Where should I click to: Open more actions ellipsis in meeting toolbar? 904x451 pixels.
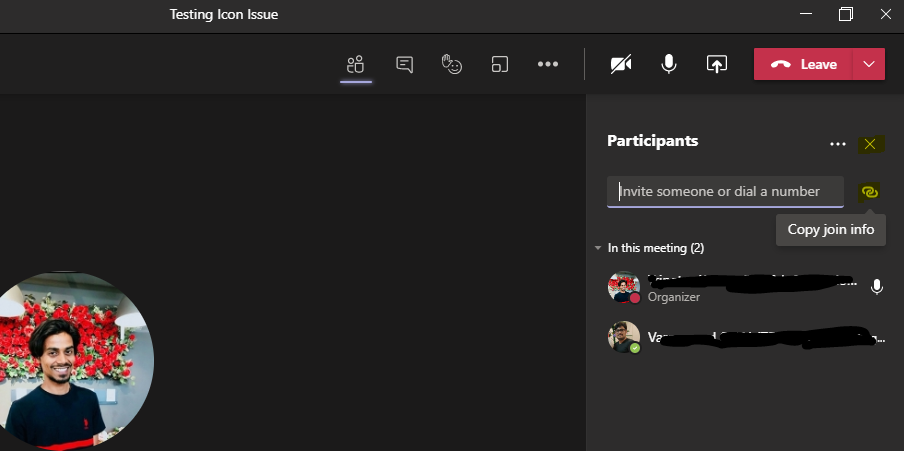[x=548, y=64]
